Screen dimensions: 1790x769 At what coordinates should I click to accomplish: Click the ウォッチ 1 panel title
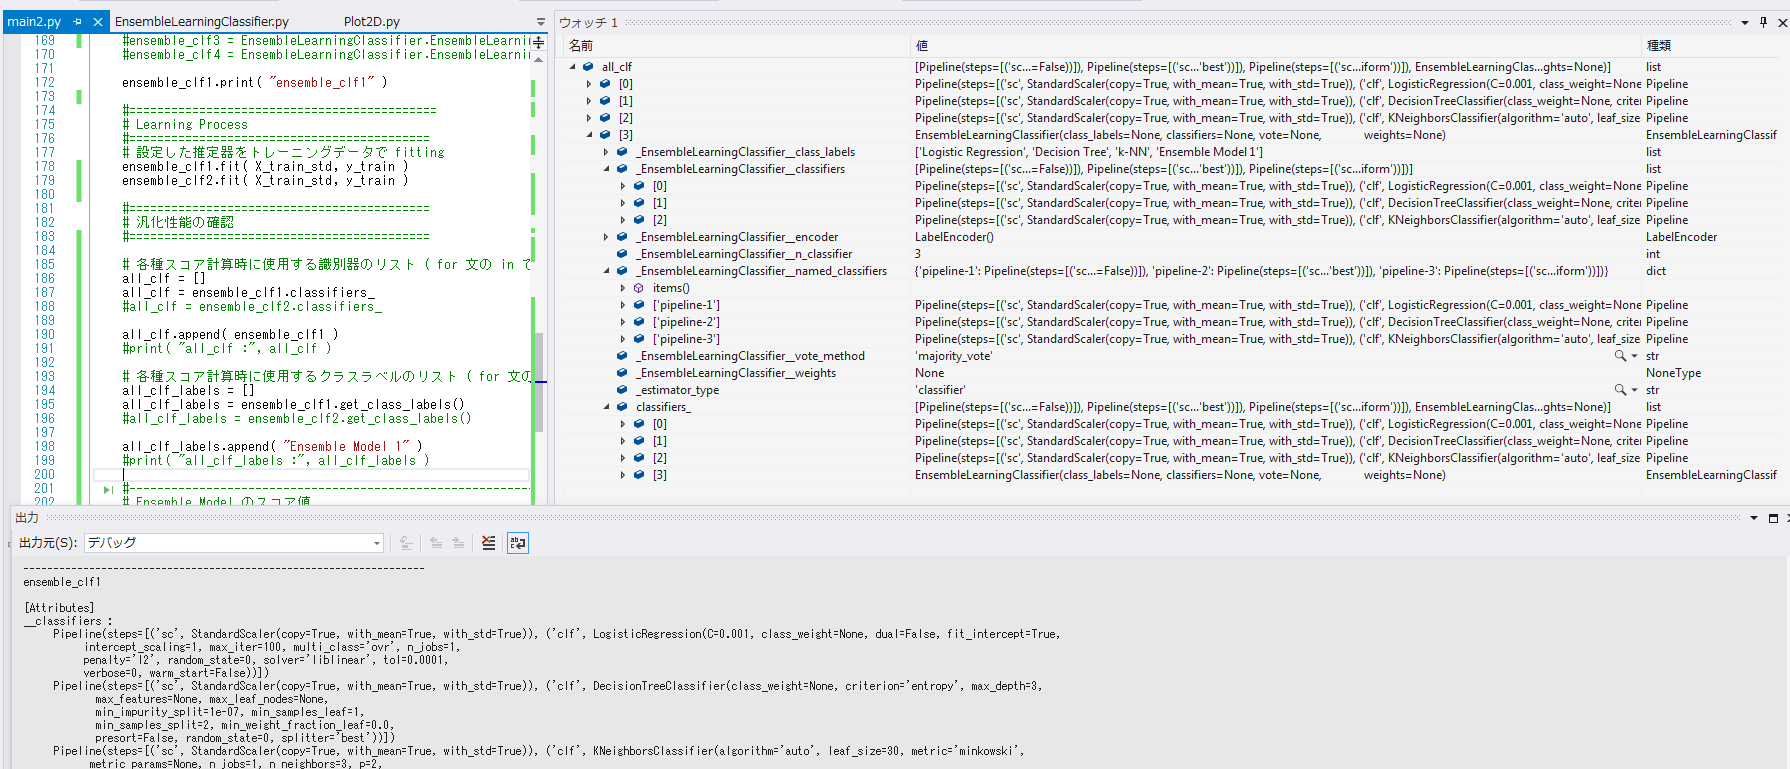click(x=588, y=22)
